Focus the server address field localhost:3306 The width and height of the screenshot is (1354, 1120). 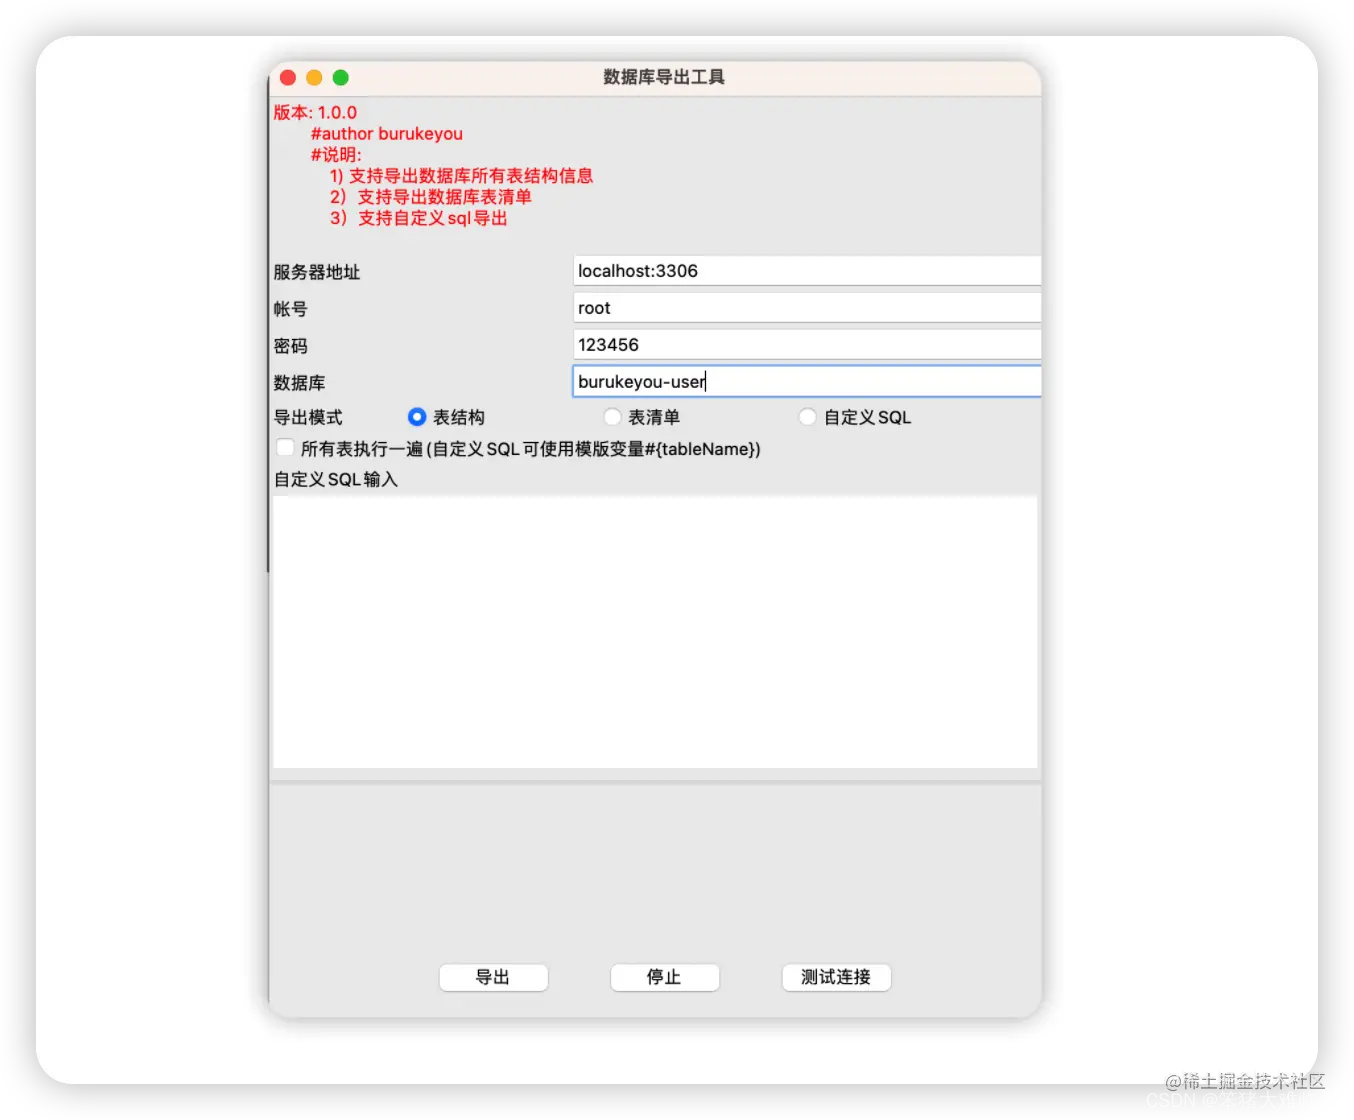pos(807,271)
